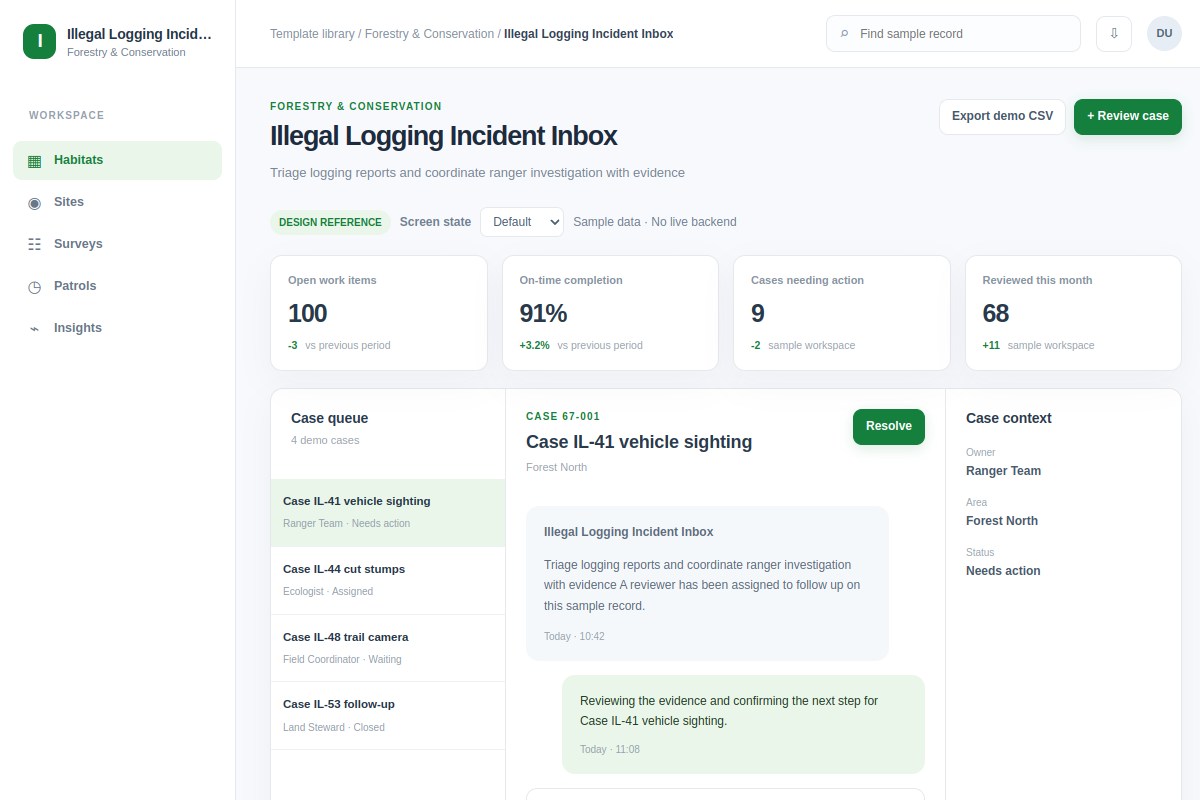Click the Cases needing action card

842,313
